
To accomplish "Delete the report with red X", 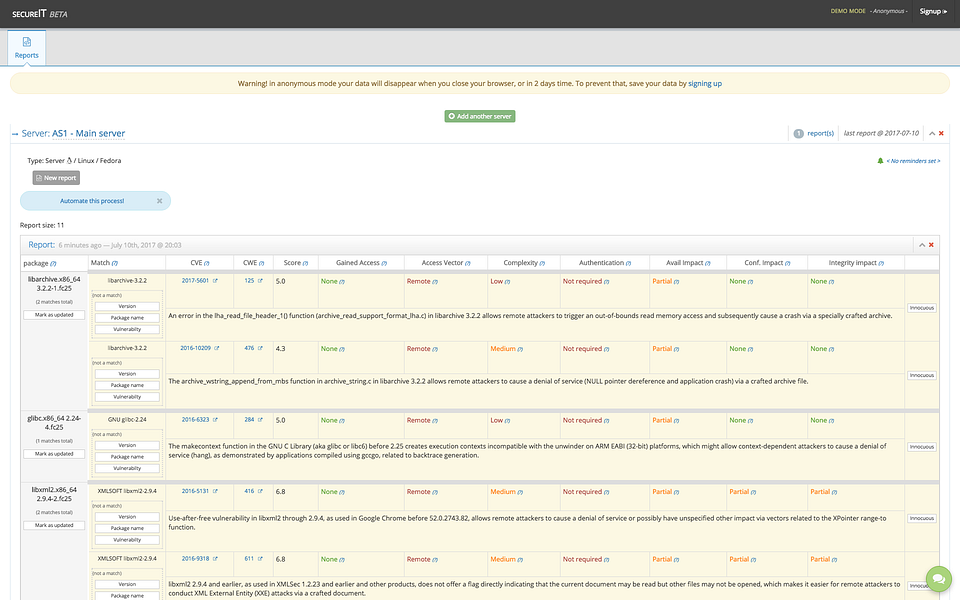I will pyautogui.click(x=931, y=245).
